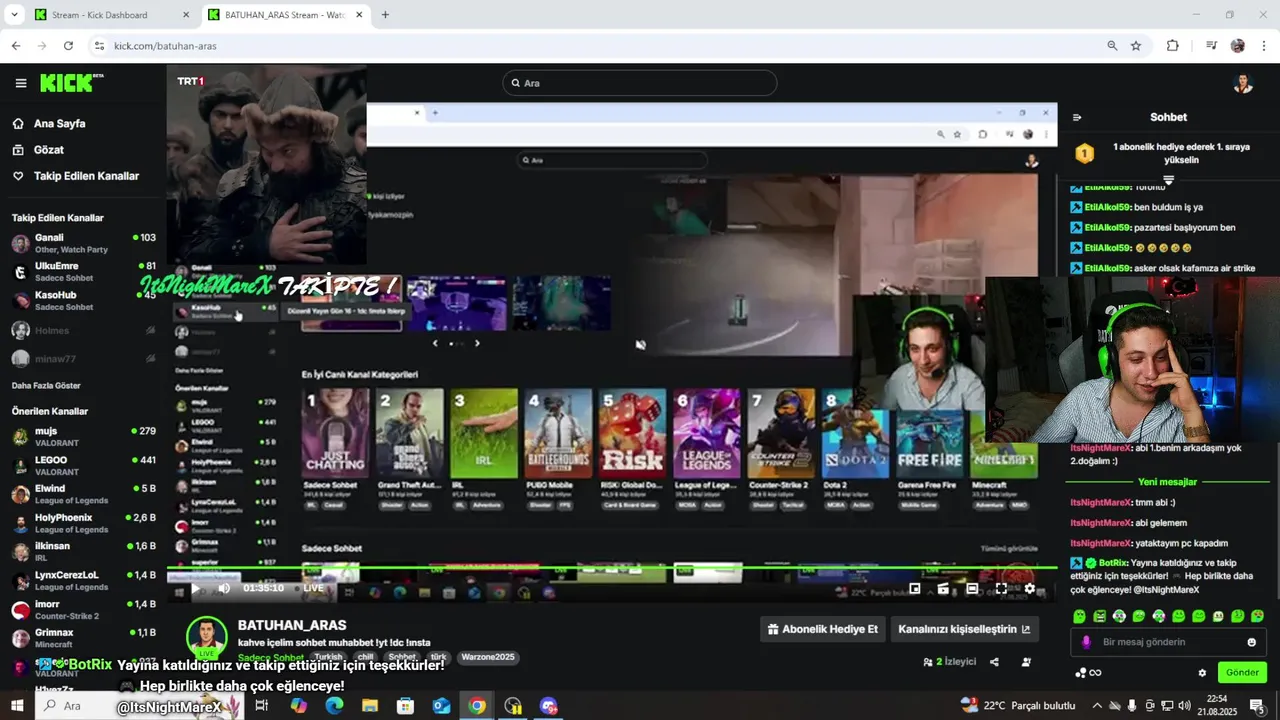Open Grimnax recommended channel
1280x720 pixels.
[84, 638]
